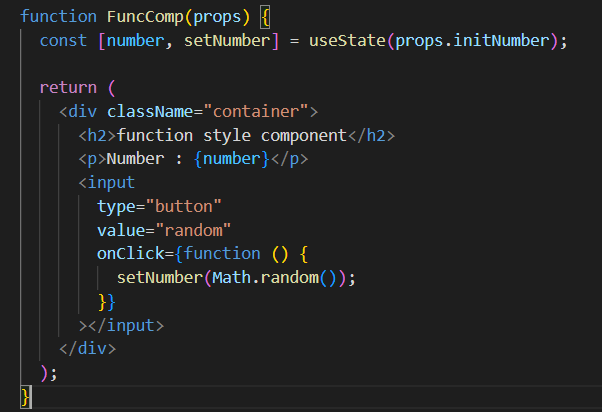Image resolution: width=602 pixels, height=412 pixels.
Task: Click the function keyword inside onClick
Action: (222, 254)
